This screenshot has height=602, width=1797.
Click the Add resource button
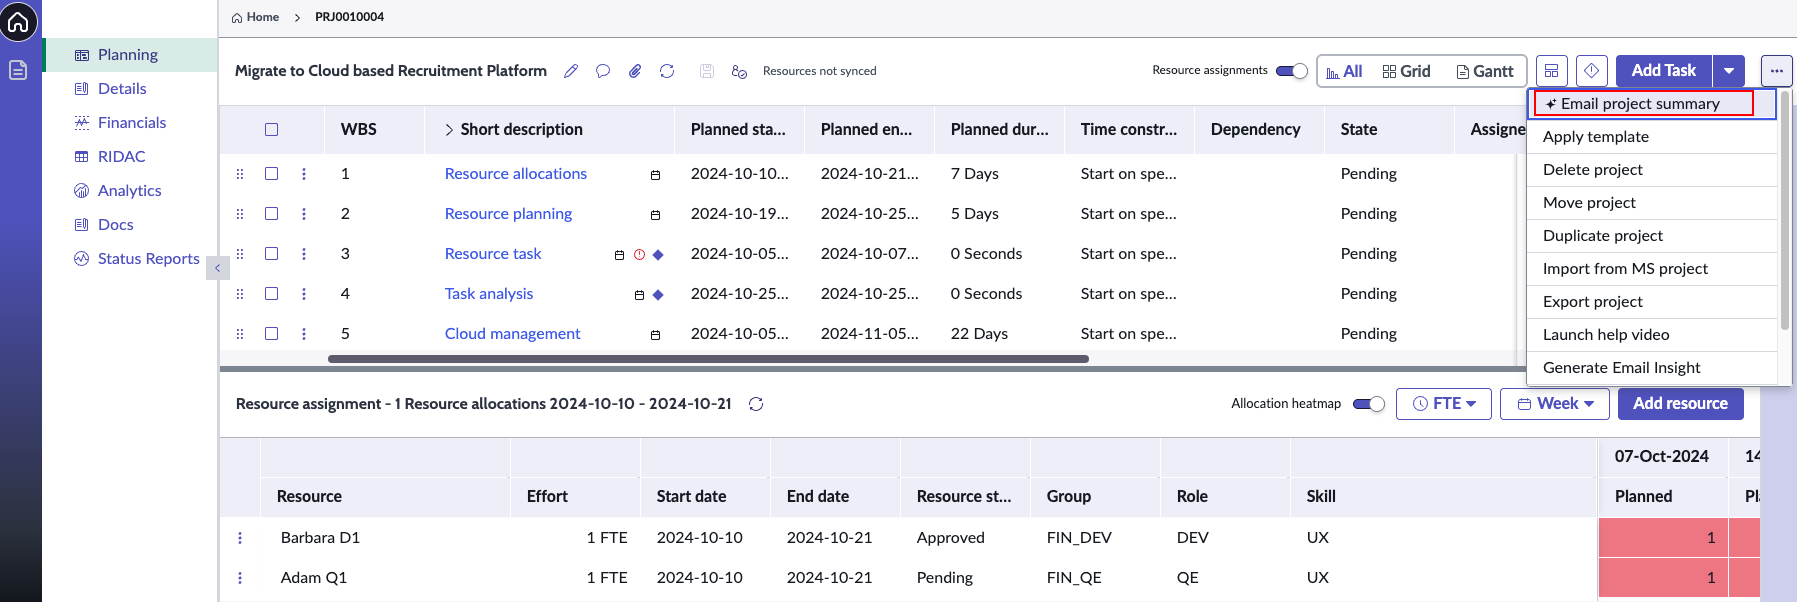(1680, 404)
